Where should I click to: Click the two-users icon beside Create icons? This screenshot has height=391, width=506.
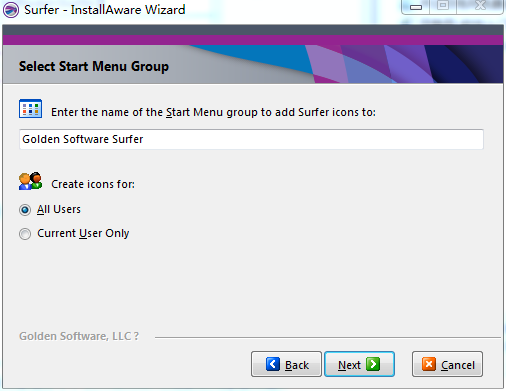coord(30,181)
